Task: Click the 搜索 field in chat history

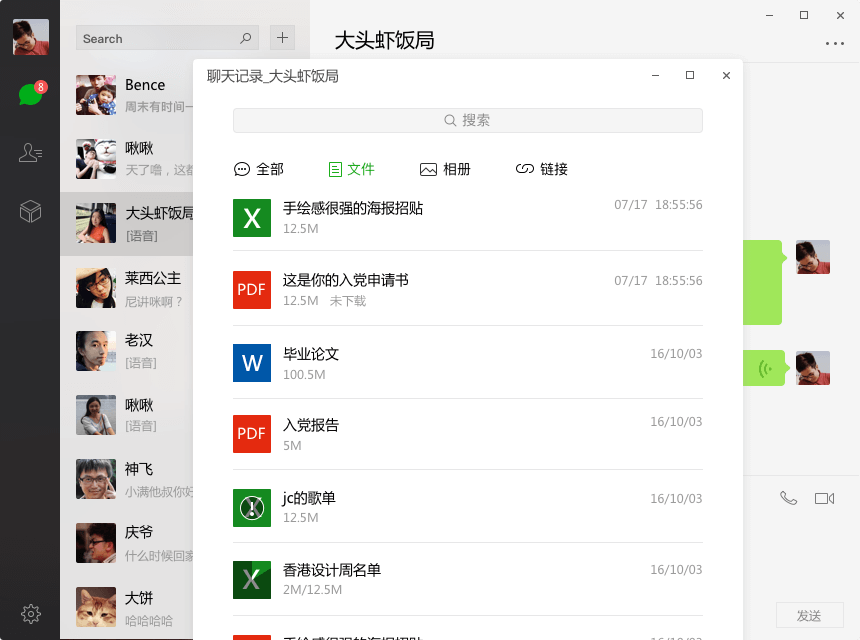Action: pyautogui.click(x=468, y=120)
